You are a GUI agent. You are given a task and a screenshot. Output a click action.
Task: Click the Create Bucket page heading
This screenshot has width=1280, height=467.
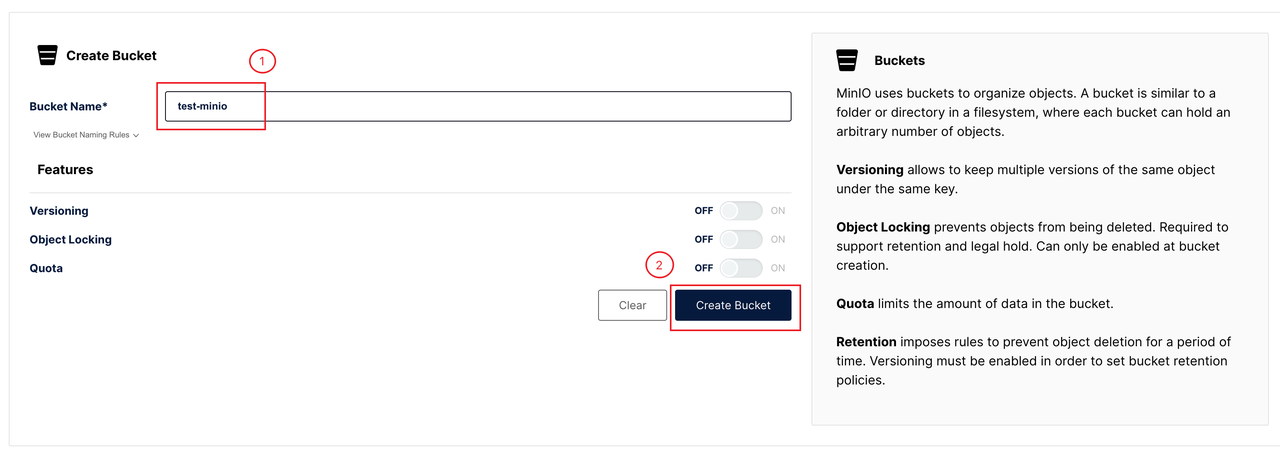tap(111, 56)
